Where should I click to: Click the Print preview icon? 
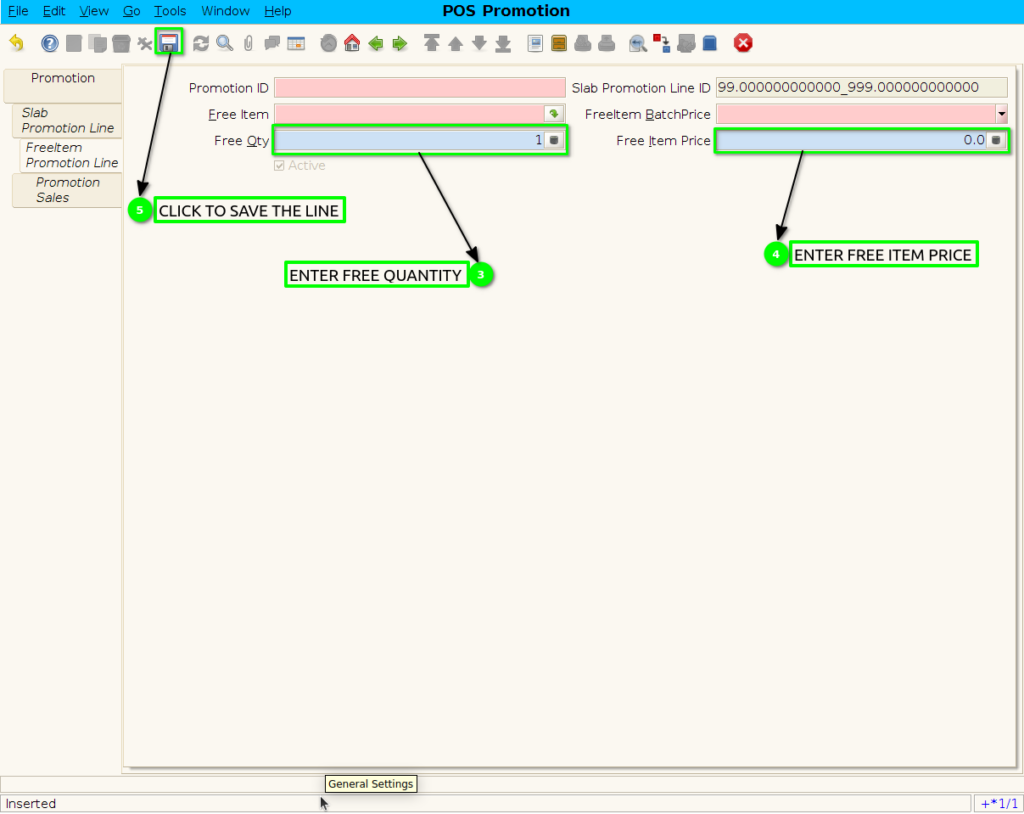(x=583, y=43)
